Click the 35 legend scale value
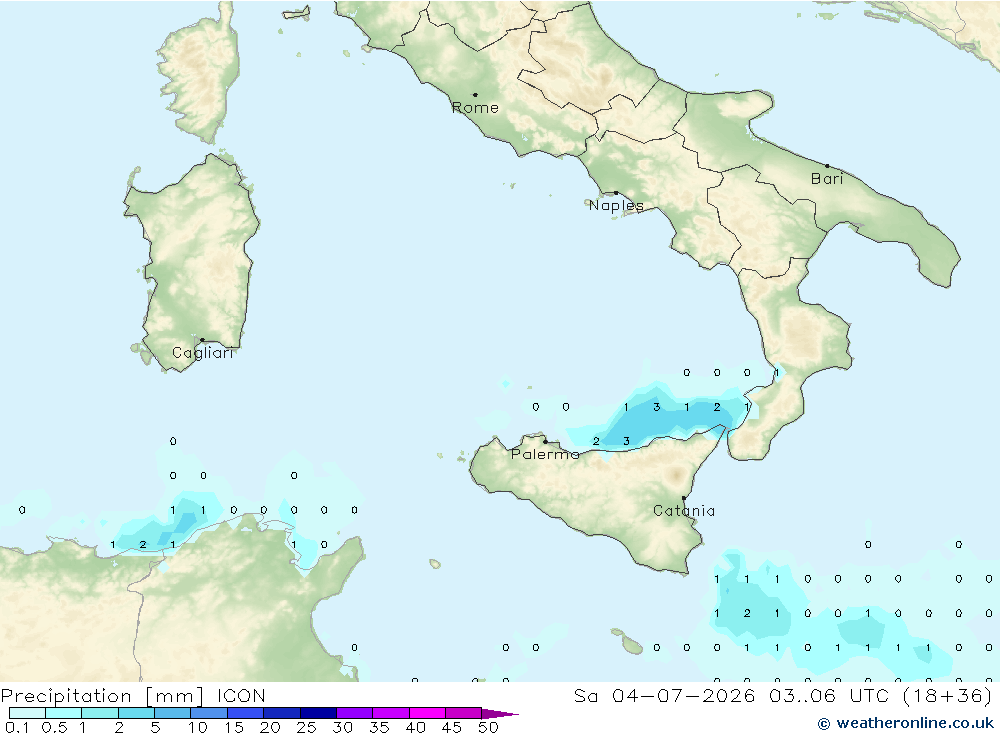 379,727
